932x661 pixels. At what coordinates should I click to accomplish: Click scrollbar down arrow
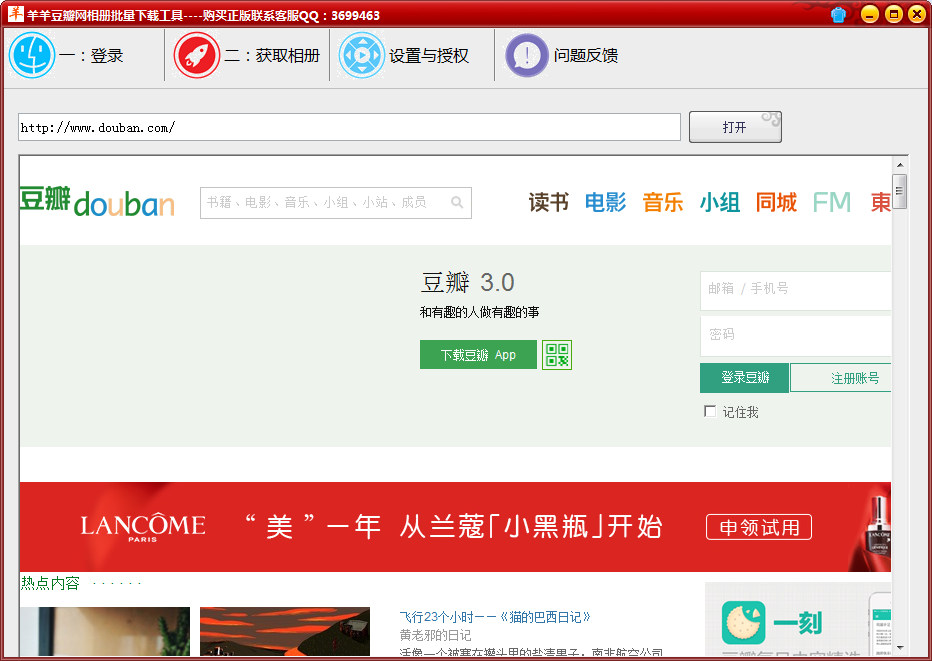tap(900, 647)
